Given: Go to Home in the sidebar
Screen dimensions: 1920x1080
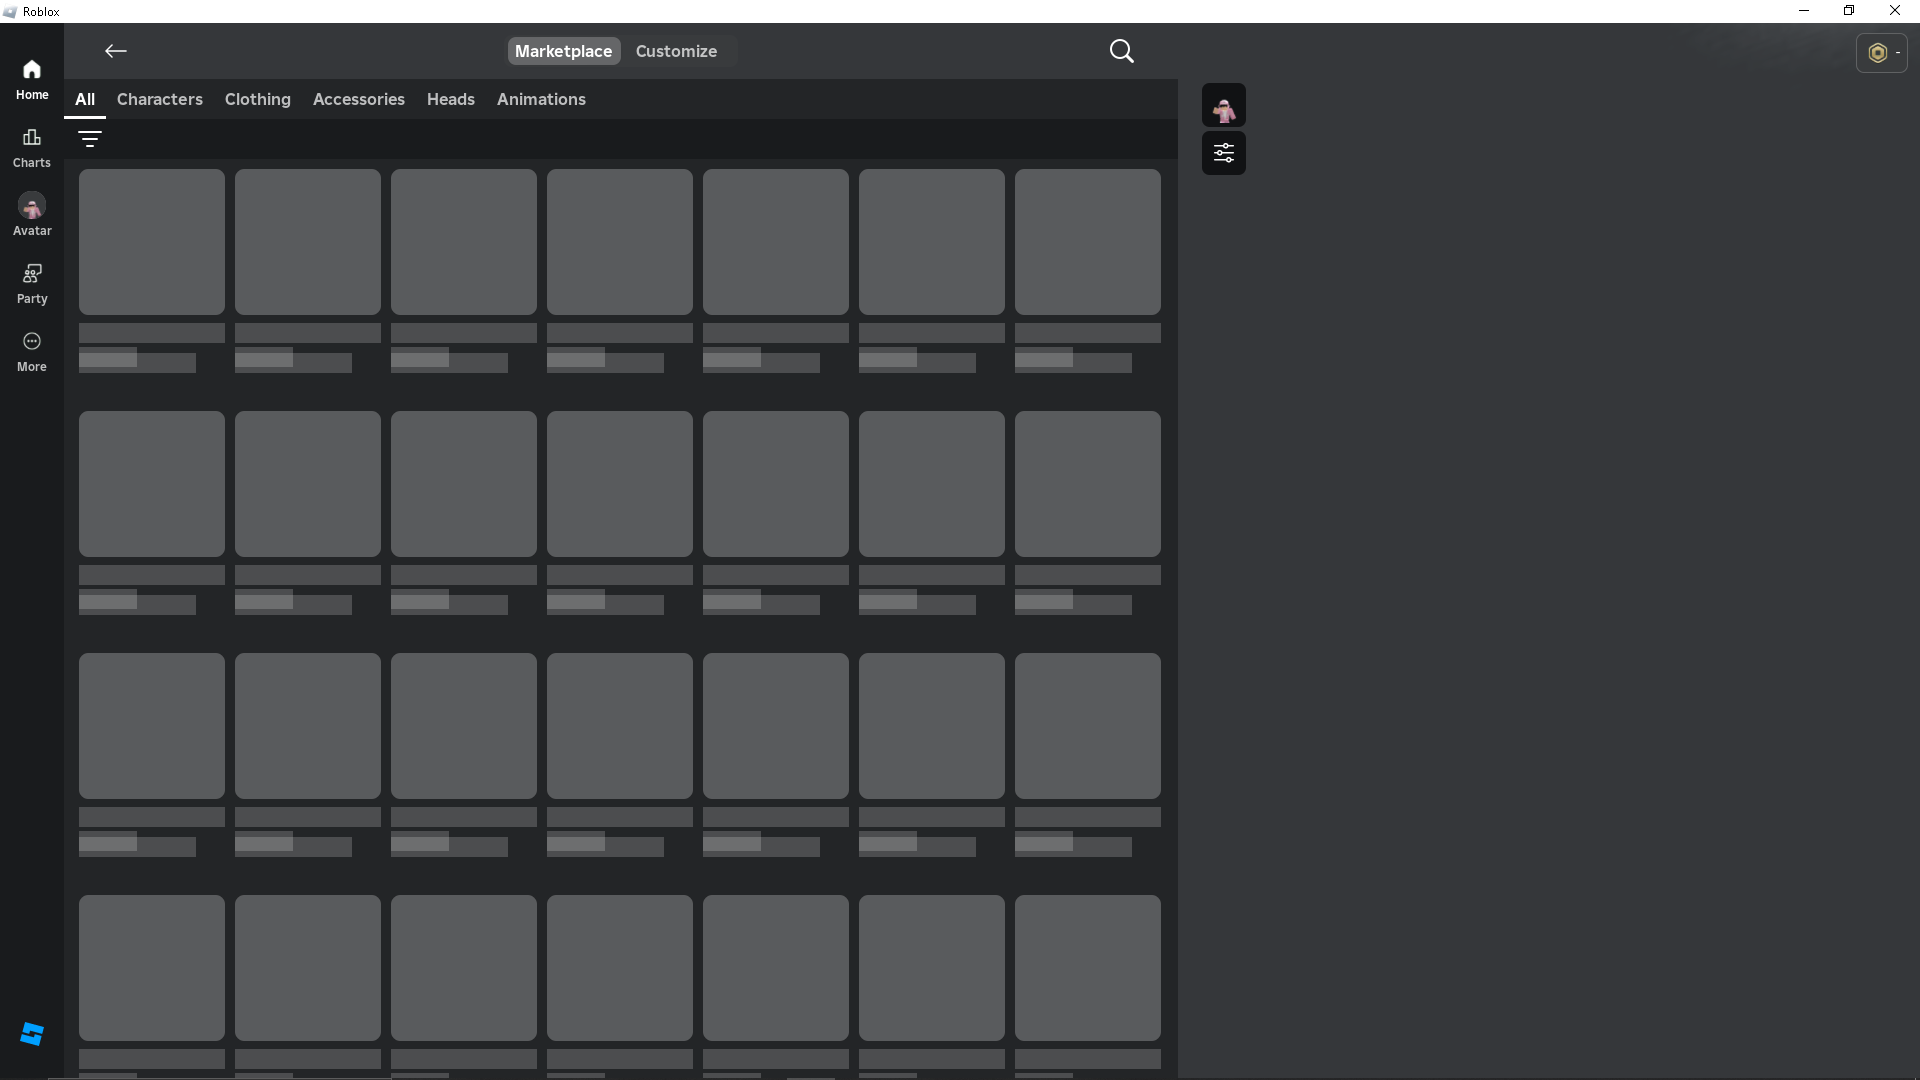Looking at the screenshot, I should coord(32,80).
